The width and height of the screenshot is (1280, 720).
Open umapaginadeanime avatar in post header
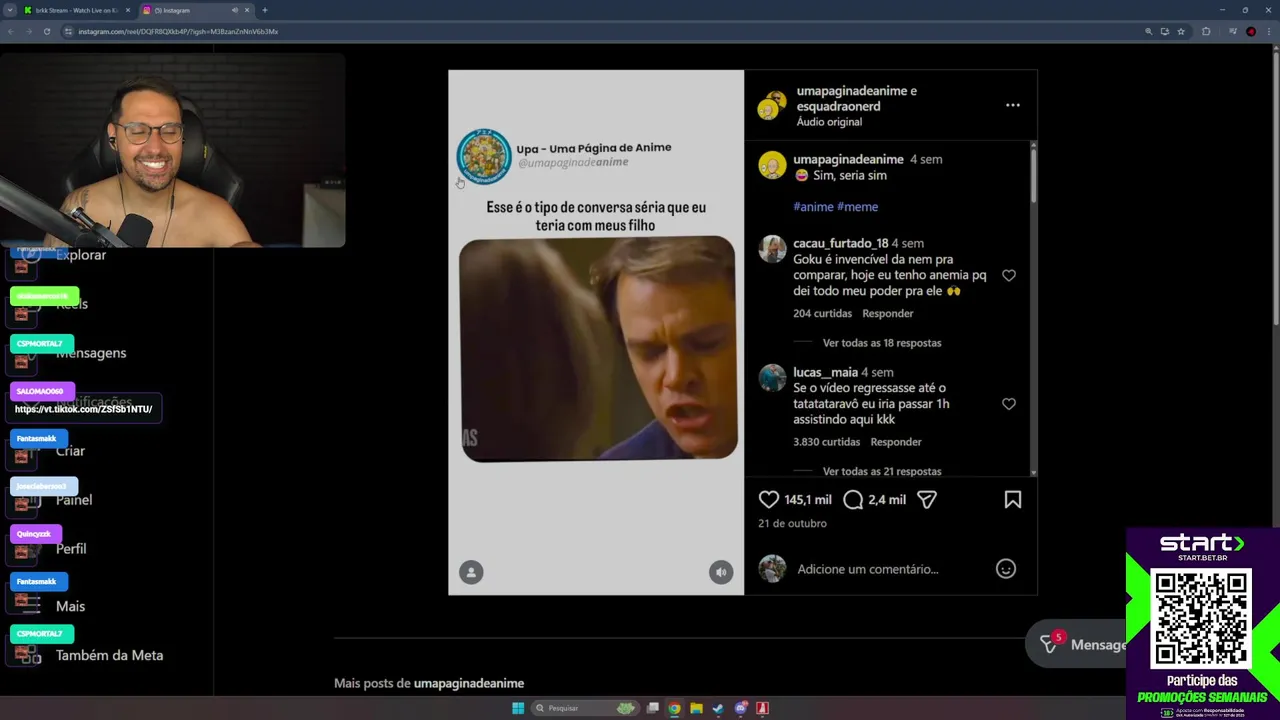click(772, 105)
